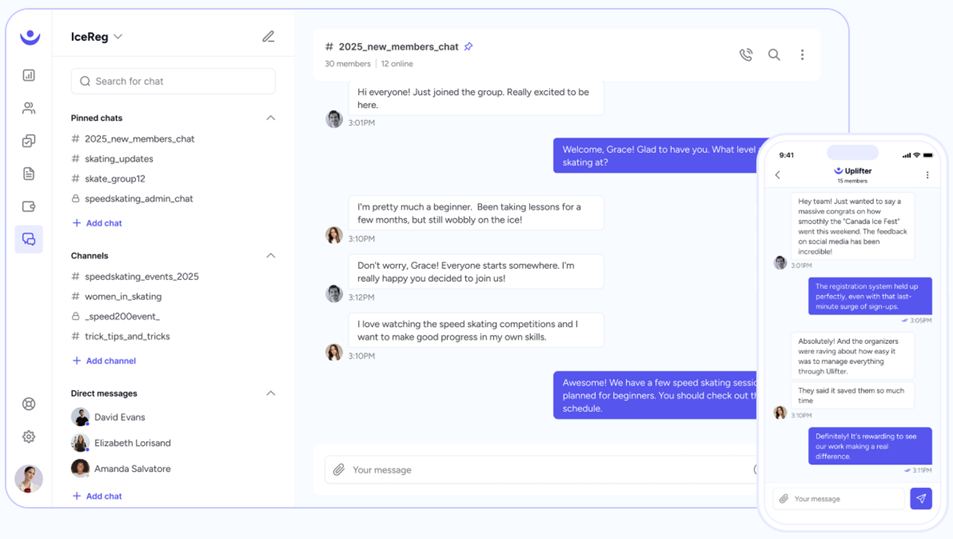Click the "Awesome! We have a few" message bubble

coord(656,396)
